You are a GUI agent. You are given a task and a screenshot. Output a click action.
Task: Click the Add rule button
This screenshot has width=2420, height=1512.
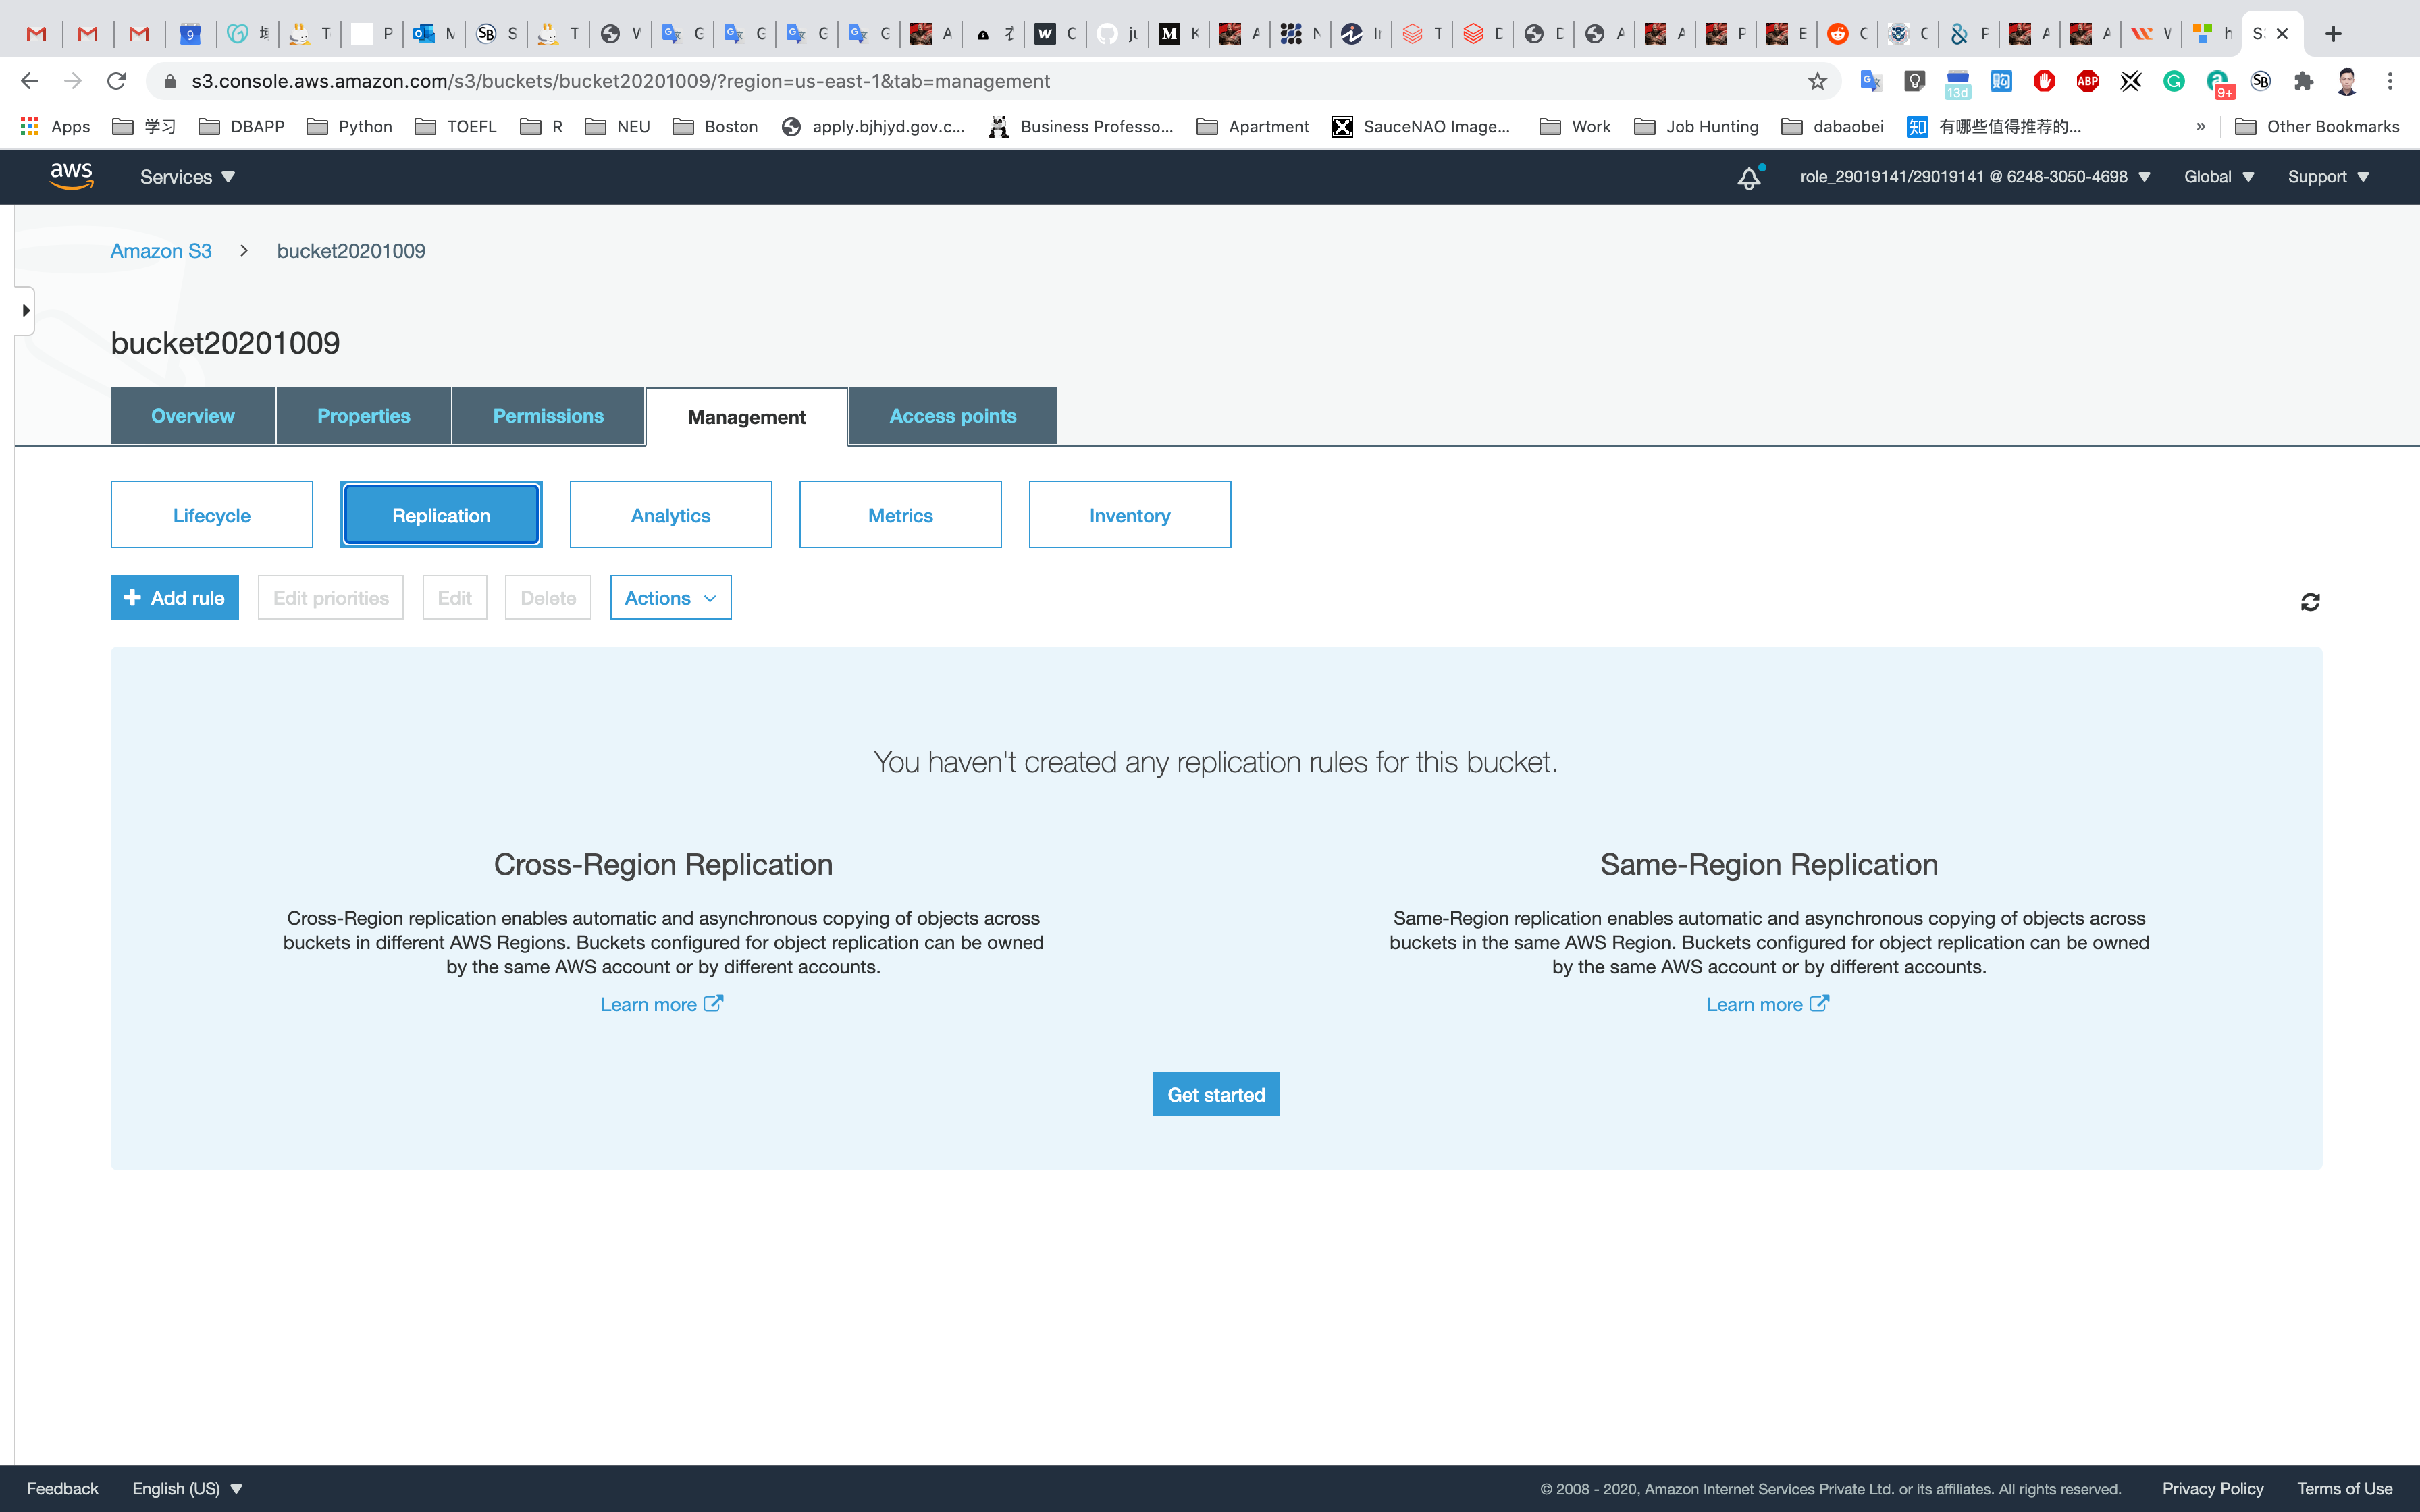click(174, 598)
